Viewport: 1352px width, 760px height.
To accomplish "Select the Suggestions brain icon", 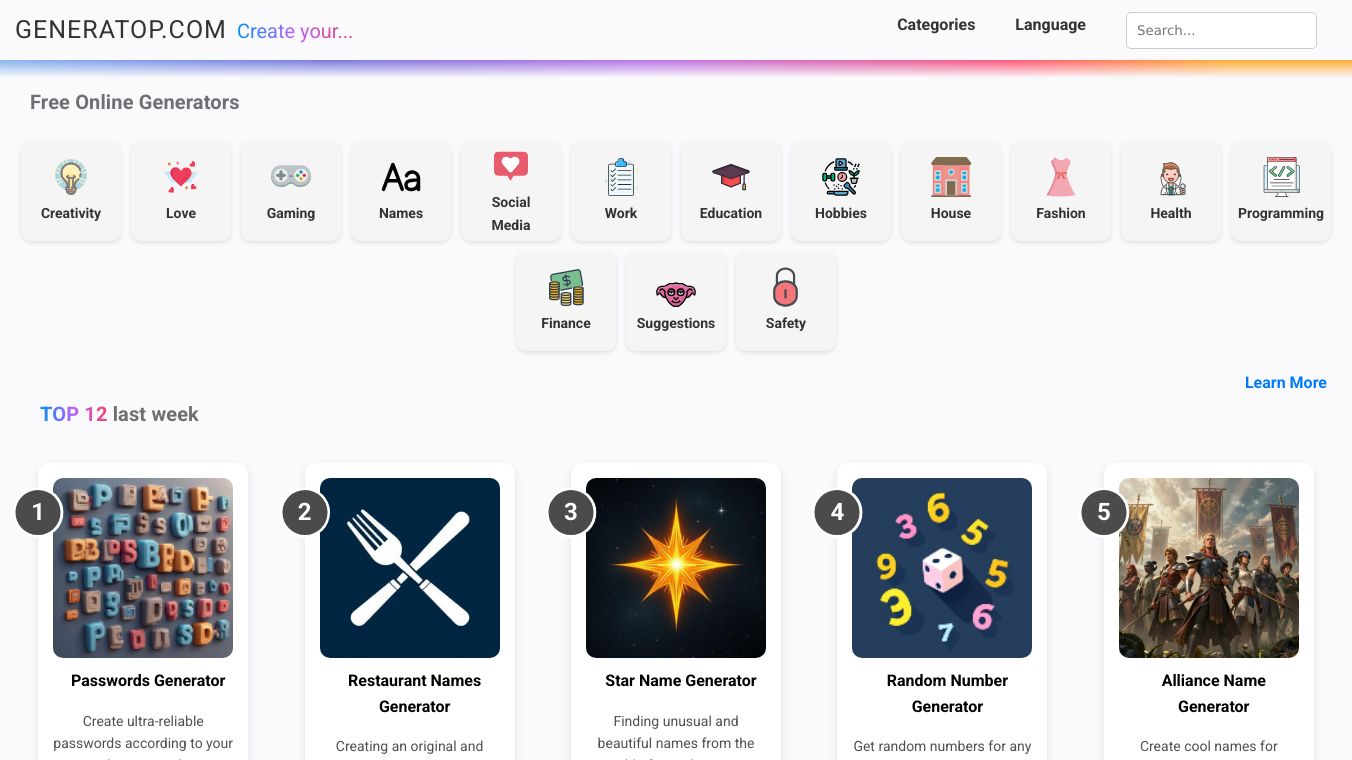I will 675,288.
